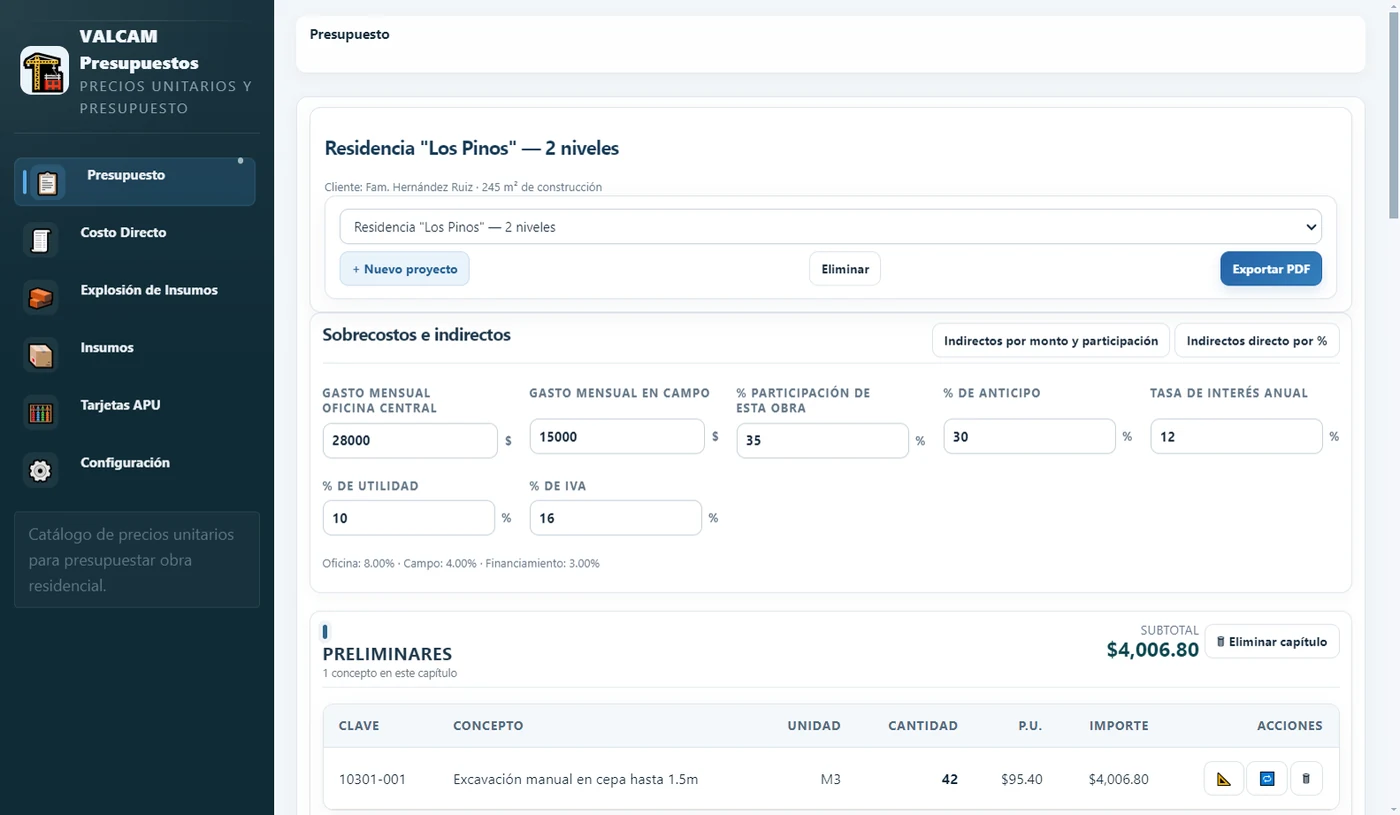
Task: Switch to Indirectos por monto y participación
Action: coord(1050,341)
